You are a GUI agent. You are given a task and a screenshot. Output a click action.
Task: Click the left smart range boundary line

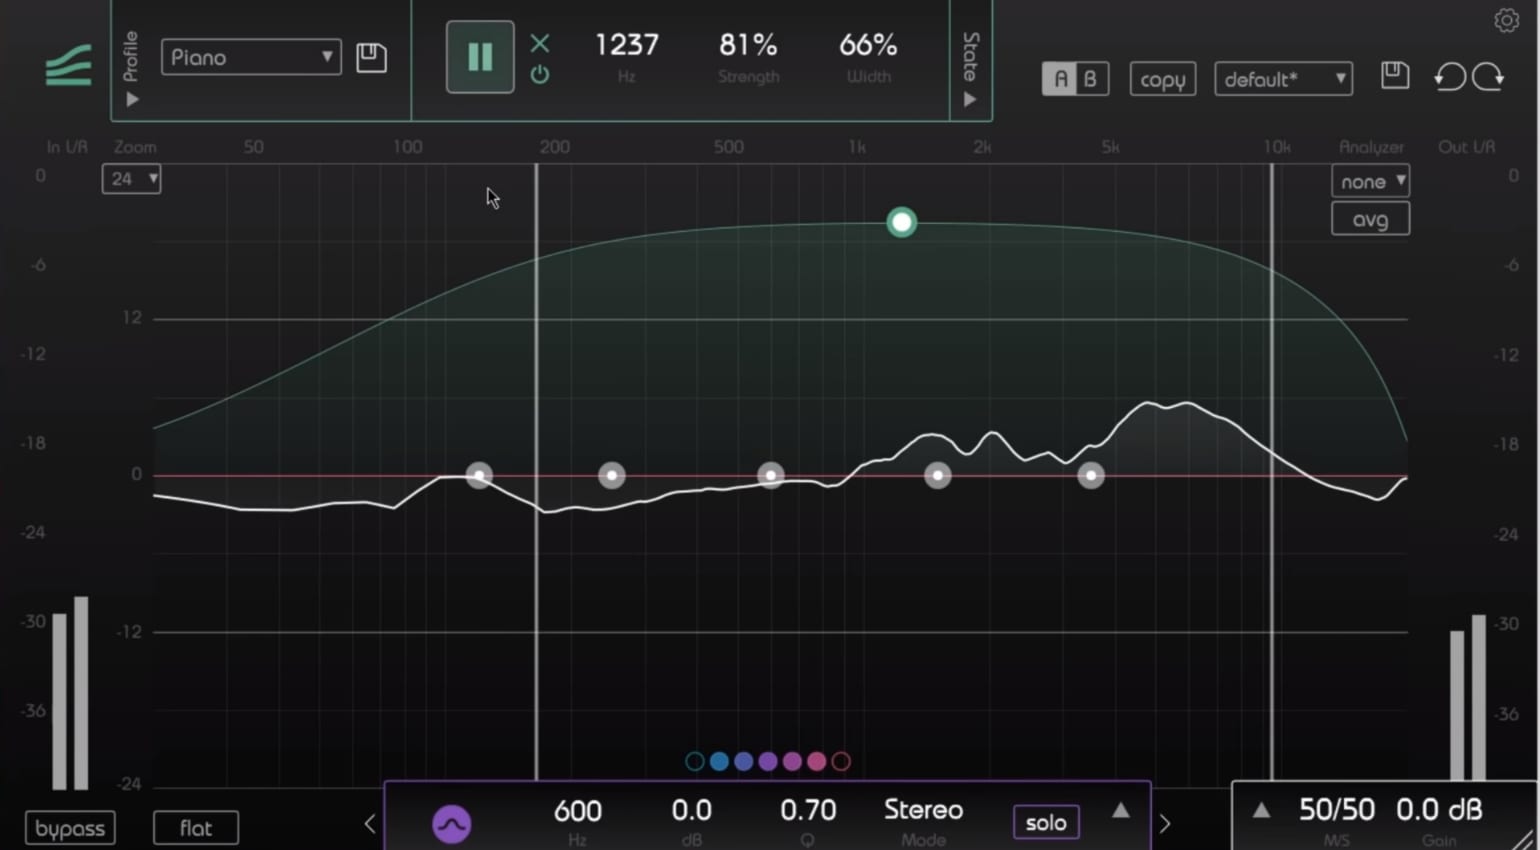pyautogui.click(x=537, y=470)
